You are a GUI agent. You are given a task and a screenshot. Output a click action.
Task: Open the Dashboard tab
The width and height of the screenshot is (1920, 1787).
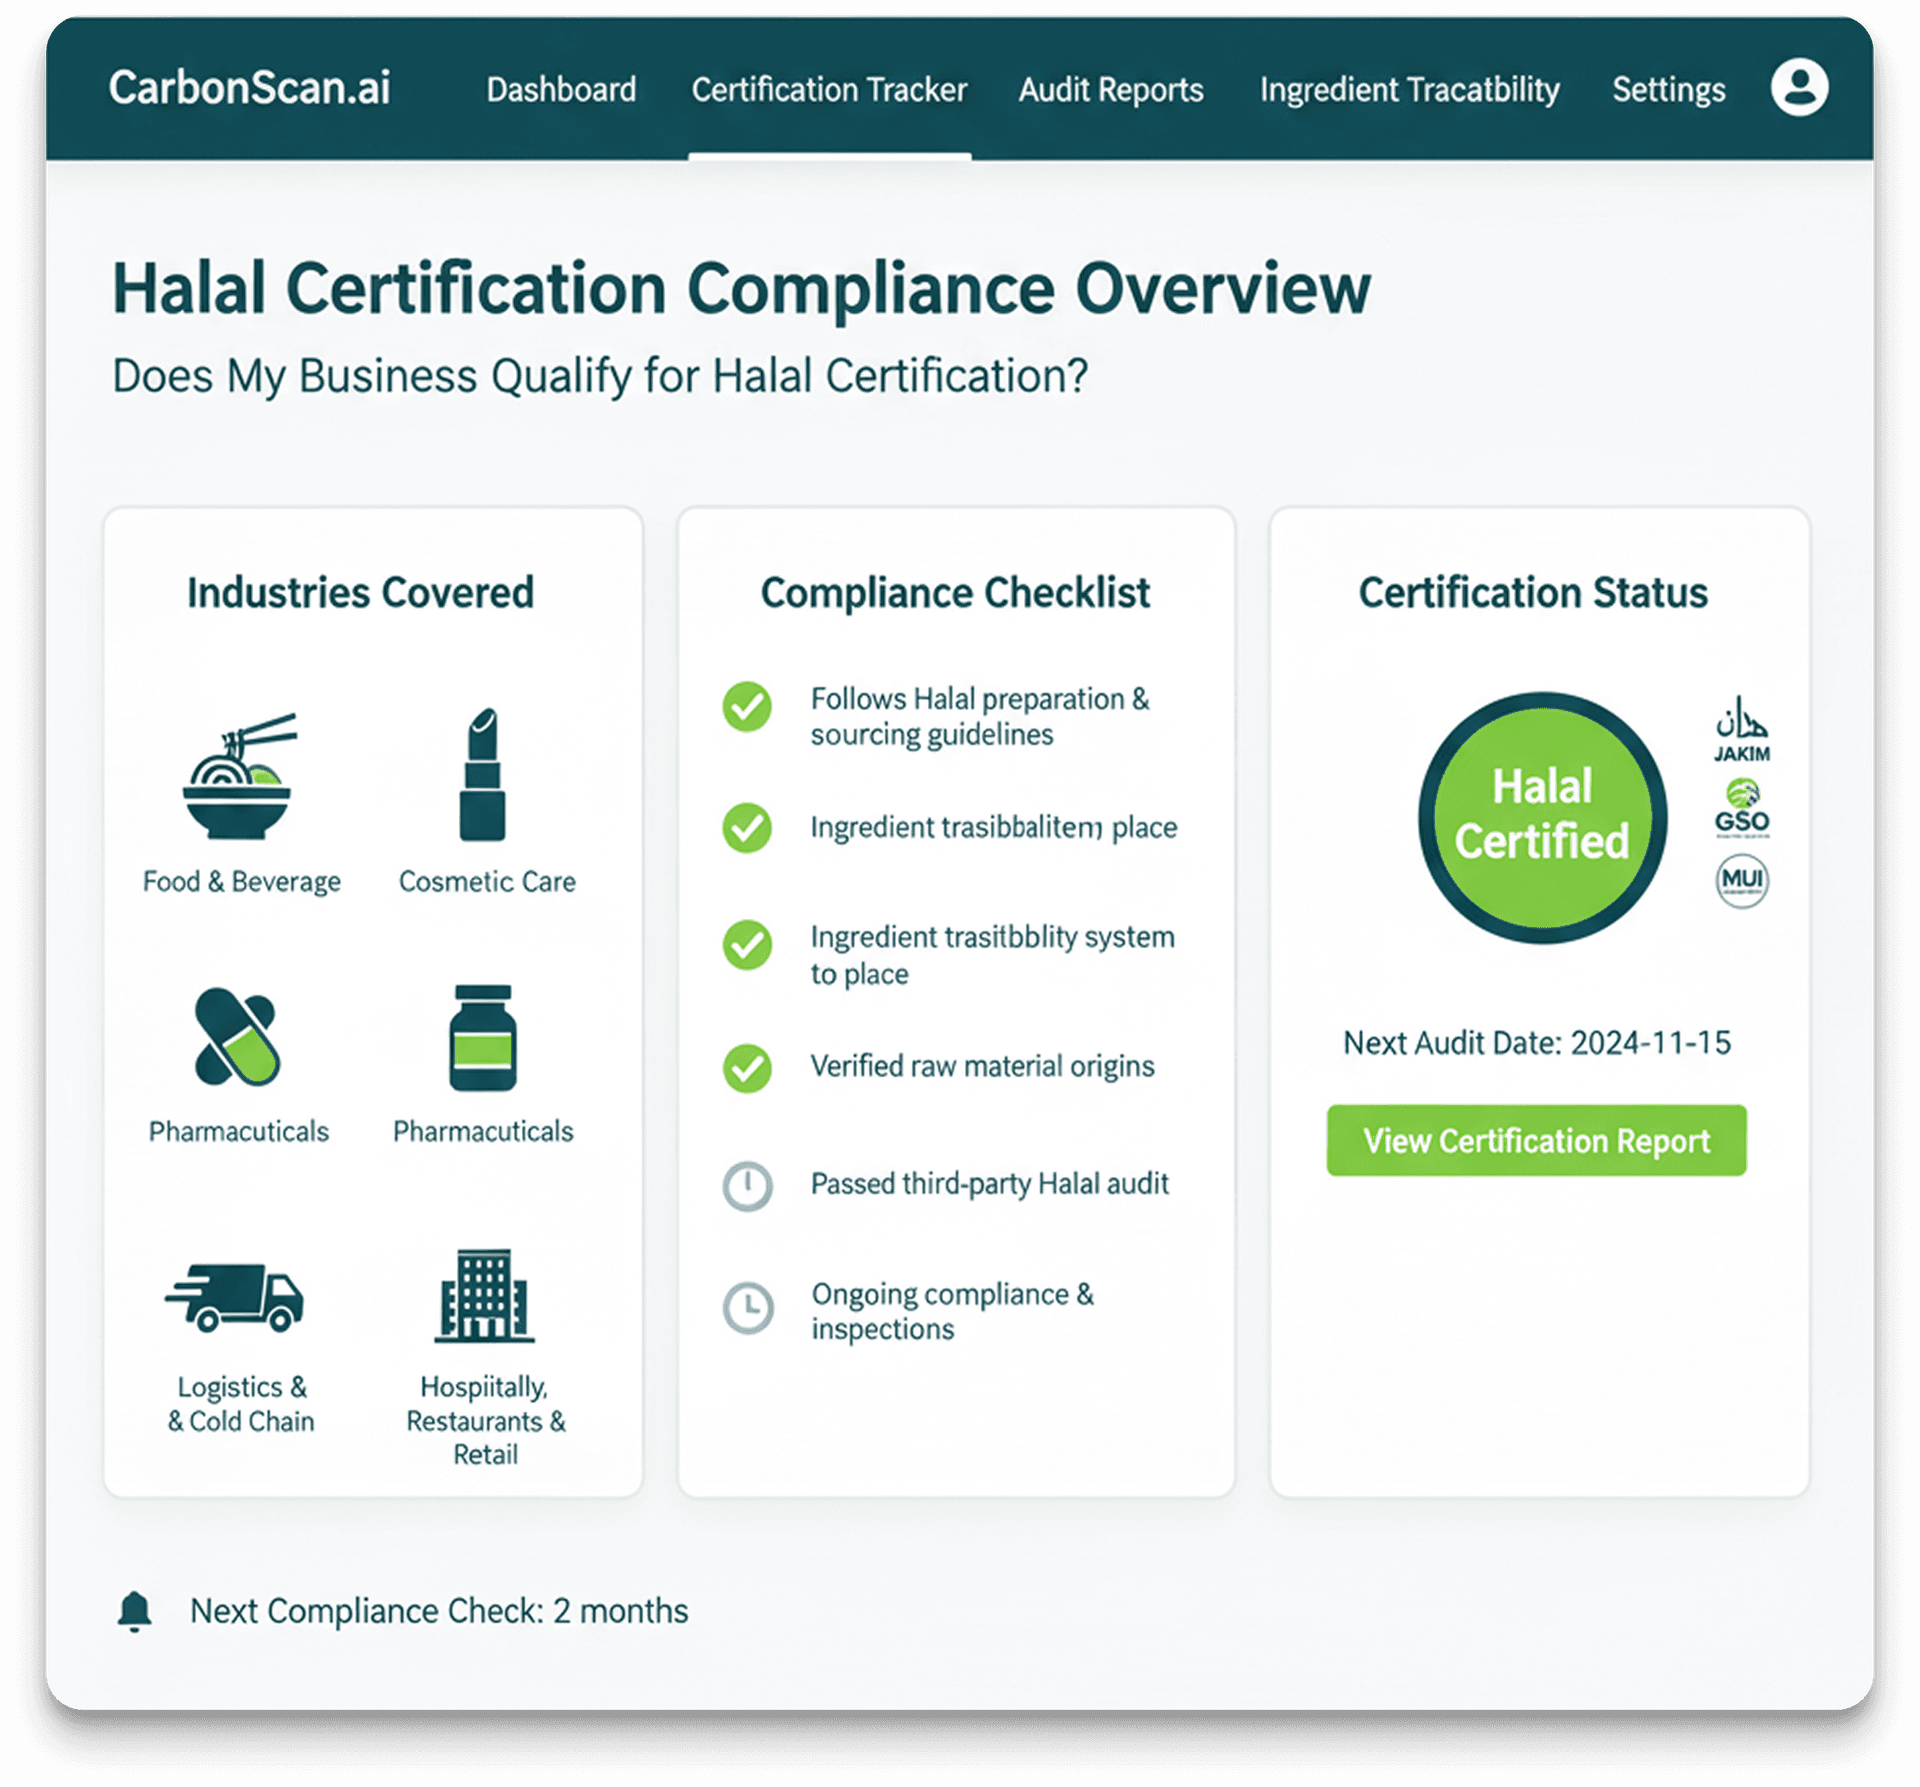[561, 90]
